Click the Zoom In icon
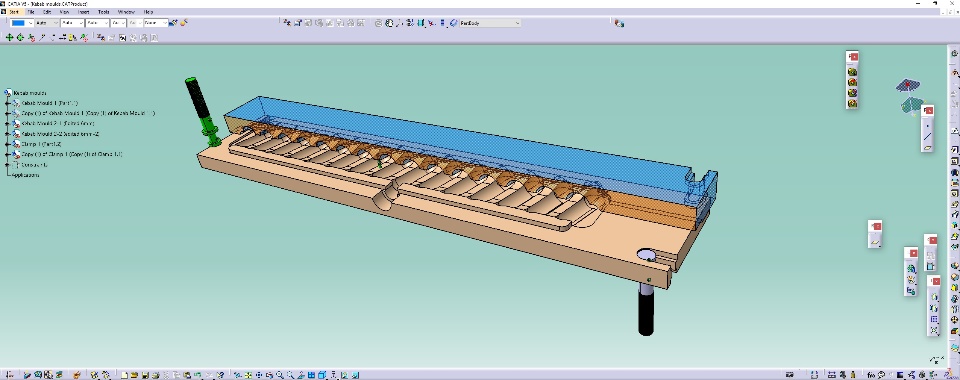This screenshot has height=380, width=960. pyautogui.click(x=280, y=375)
